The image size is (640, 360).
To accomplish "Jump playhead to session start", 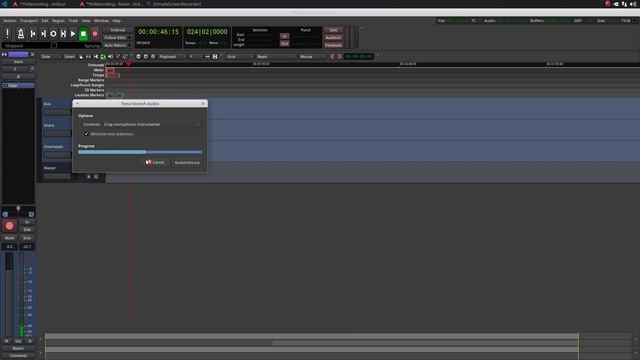I will [x=33, y=33].
